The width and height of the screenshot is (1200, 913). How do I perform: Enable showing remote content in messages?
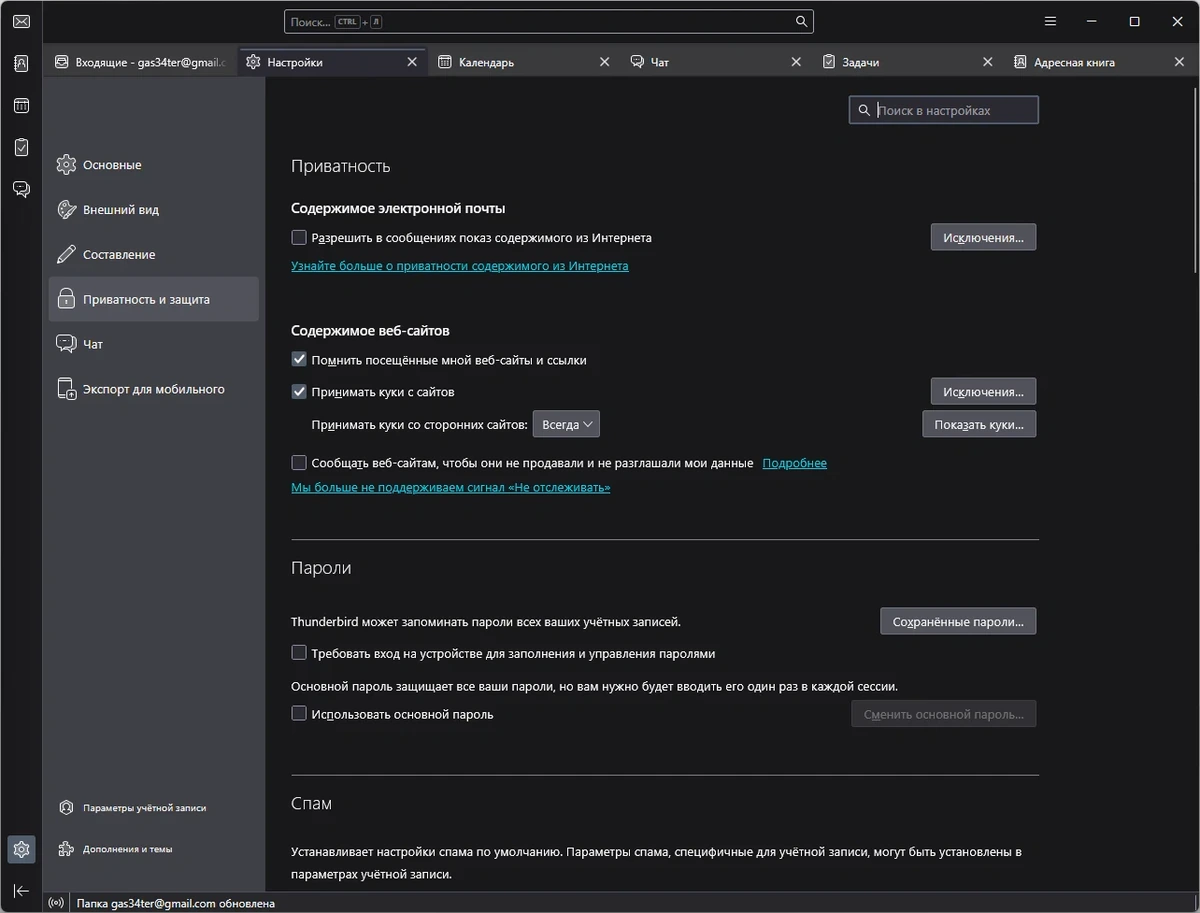coord(299,238)
